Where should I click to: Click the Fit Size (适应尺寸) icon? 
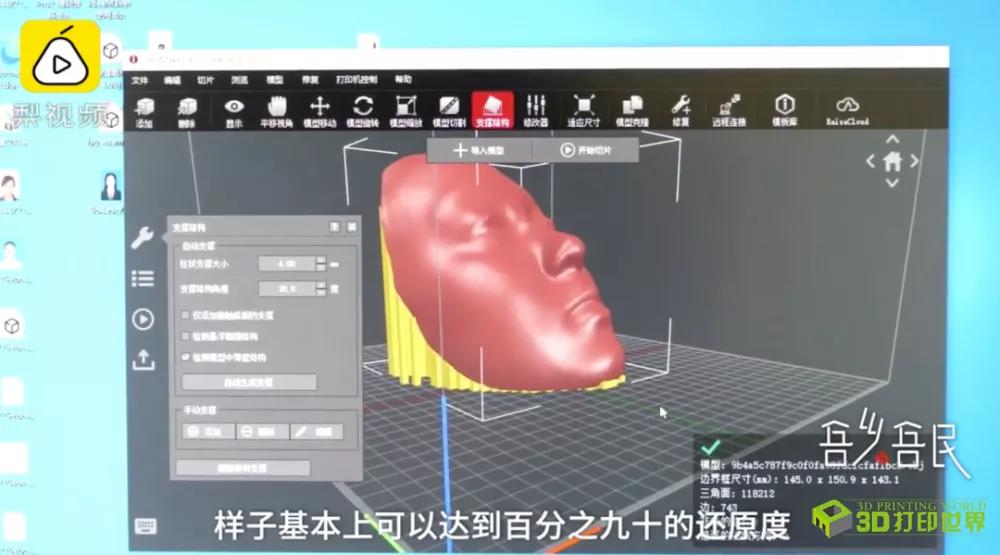[584, 110]
